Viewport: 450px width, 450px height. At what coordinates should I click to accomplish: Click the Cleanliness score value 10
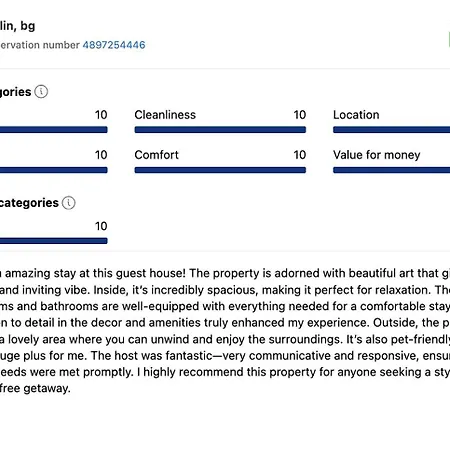(x=300, y=115)
